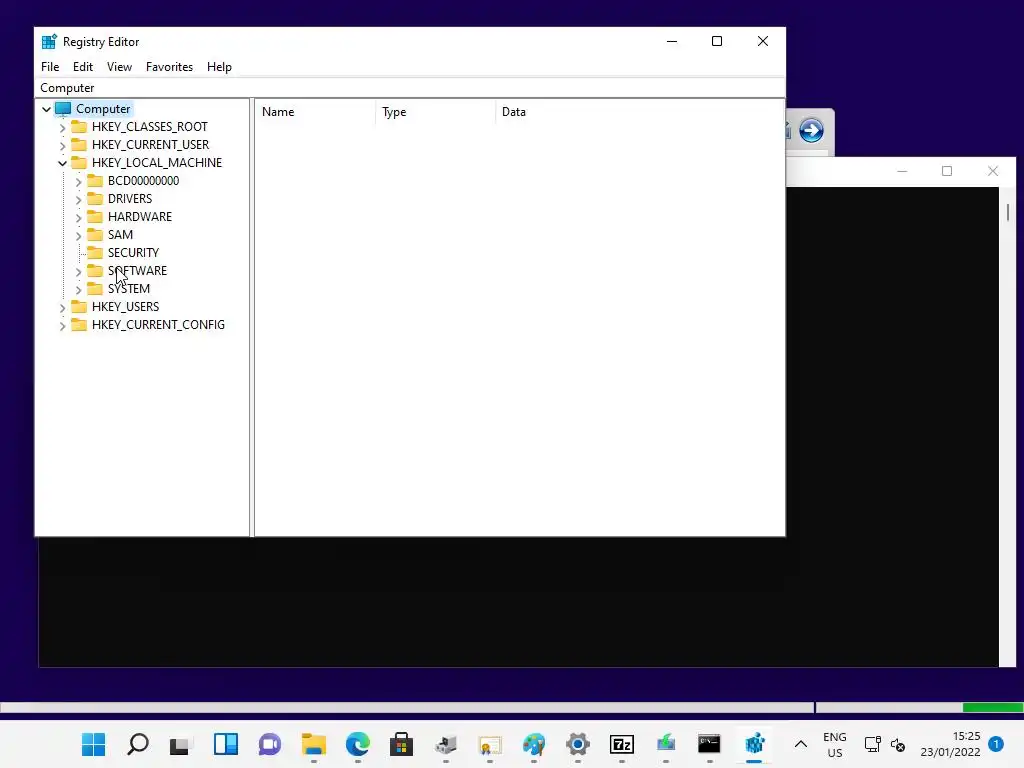Select the DRIVERS key
Viewport: 1024px width, 768px height.
[130, 199]
